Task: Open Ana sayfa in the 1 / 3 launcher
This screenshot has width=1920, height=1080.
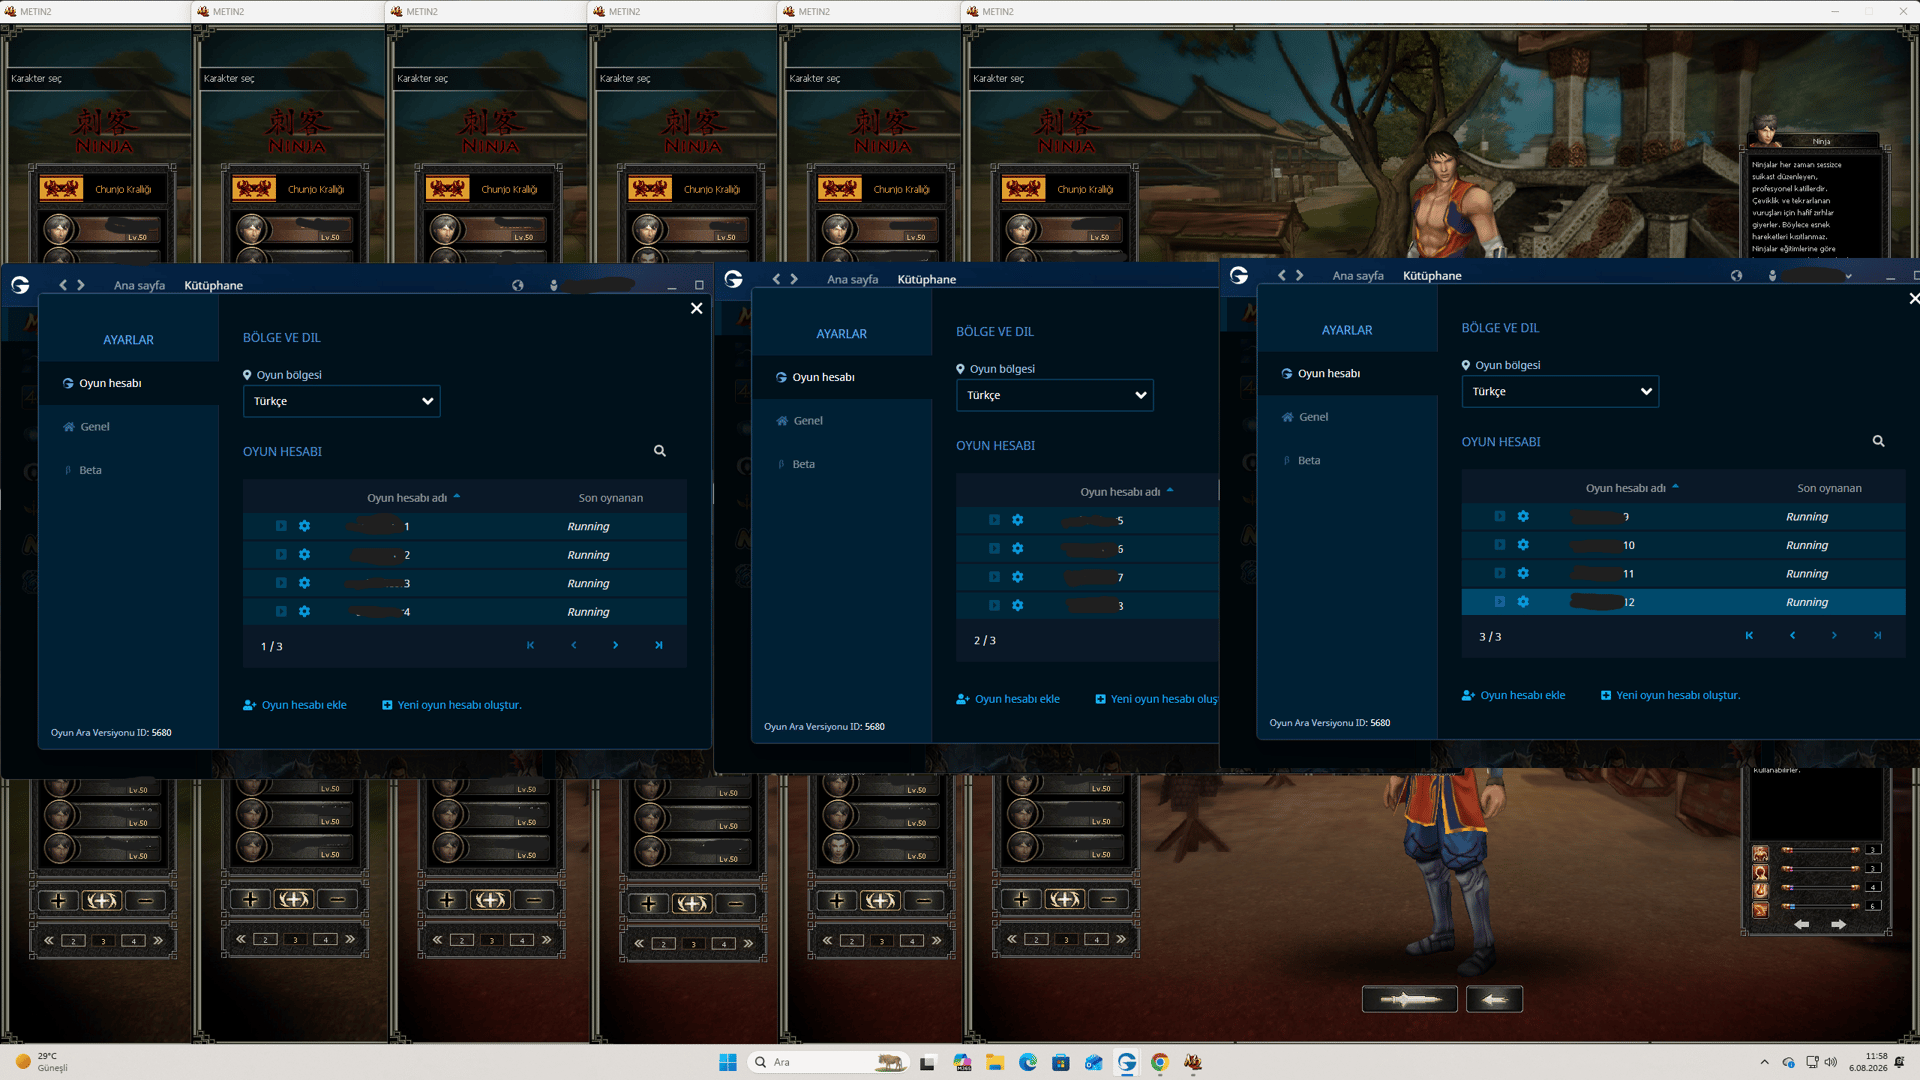Action: pos(139,285)
